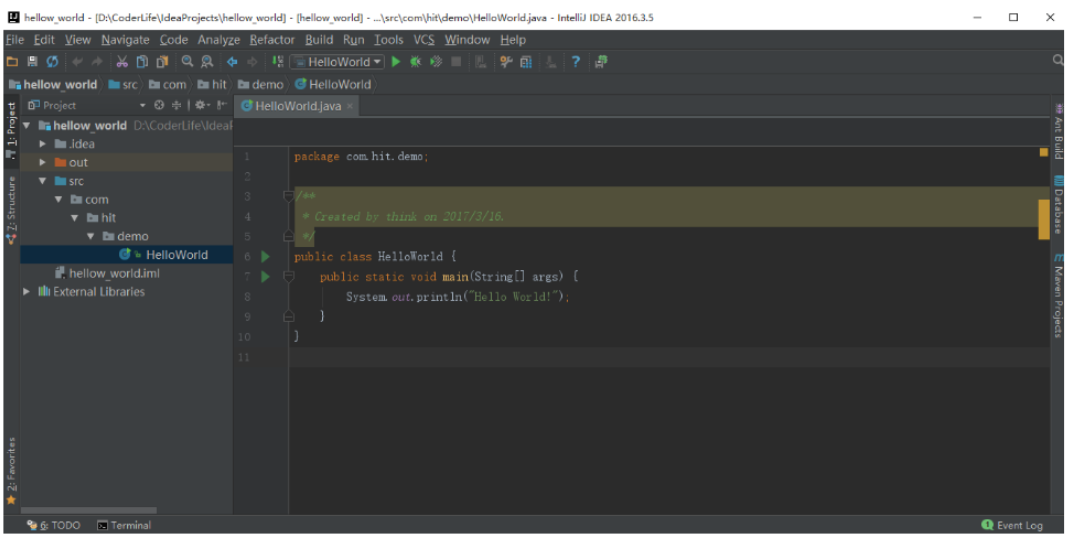Click the Find magnifier icon
The image size is (1066, 537).
point(187,62)
